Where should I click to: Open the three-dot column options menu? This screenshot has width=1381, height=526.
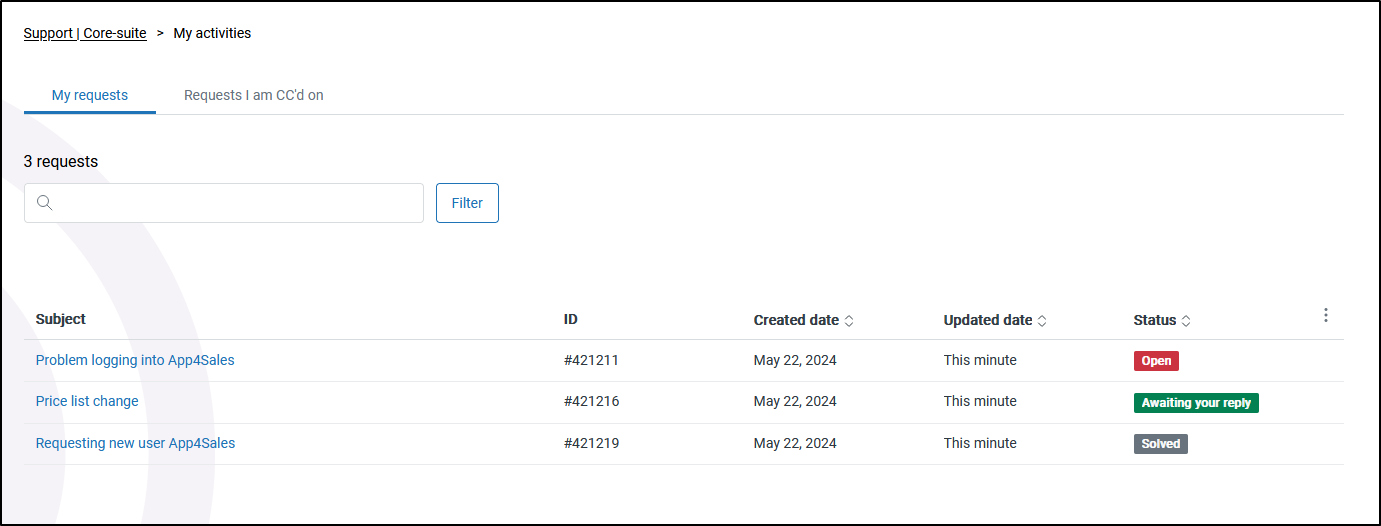click(1326, 315)
